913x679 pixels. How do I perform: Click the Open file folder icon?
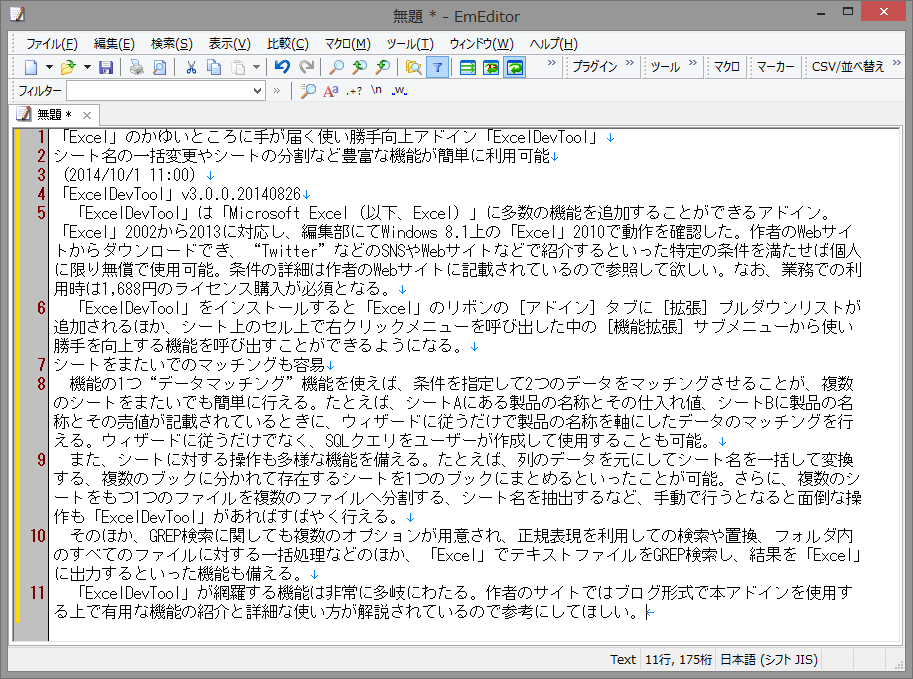pyautogui.click(x=68, y=68)
